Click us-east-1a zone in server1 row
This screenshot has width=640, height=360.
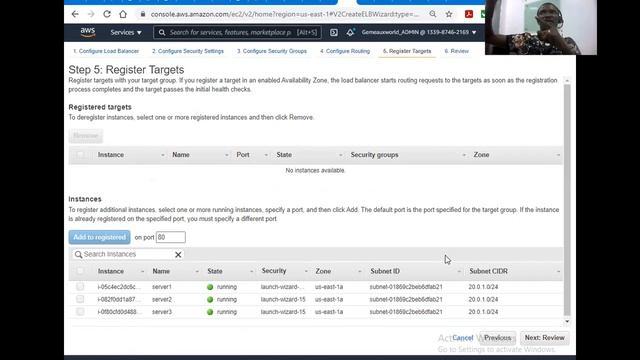click(x=329, y=287)
